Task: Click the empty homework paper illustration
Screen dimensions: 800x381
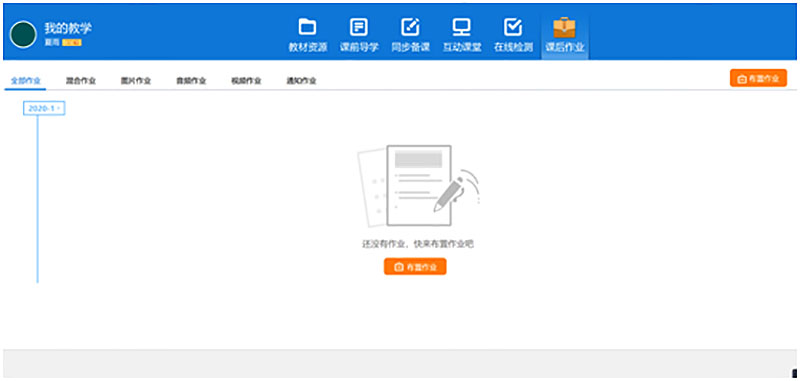Action: click(418, 186)
